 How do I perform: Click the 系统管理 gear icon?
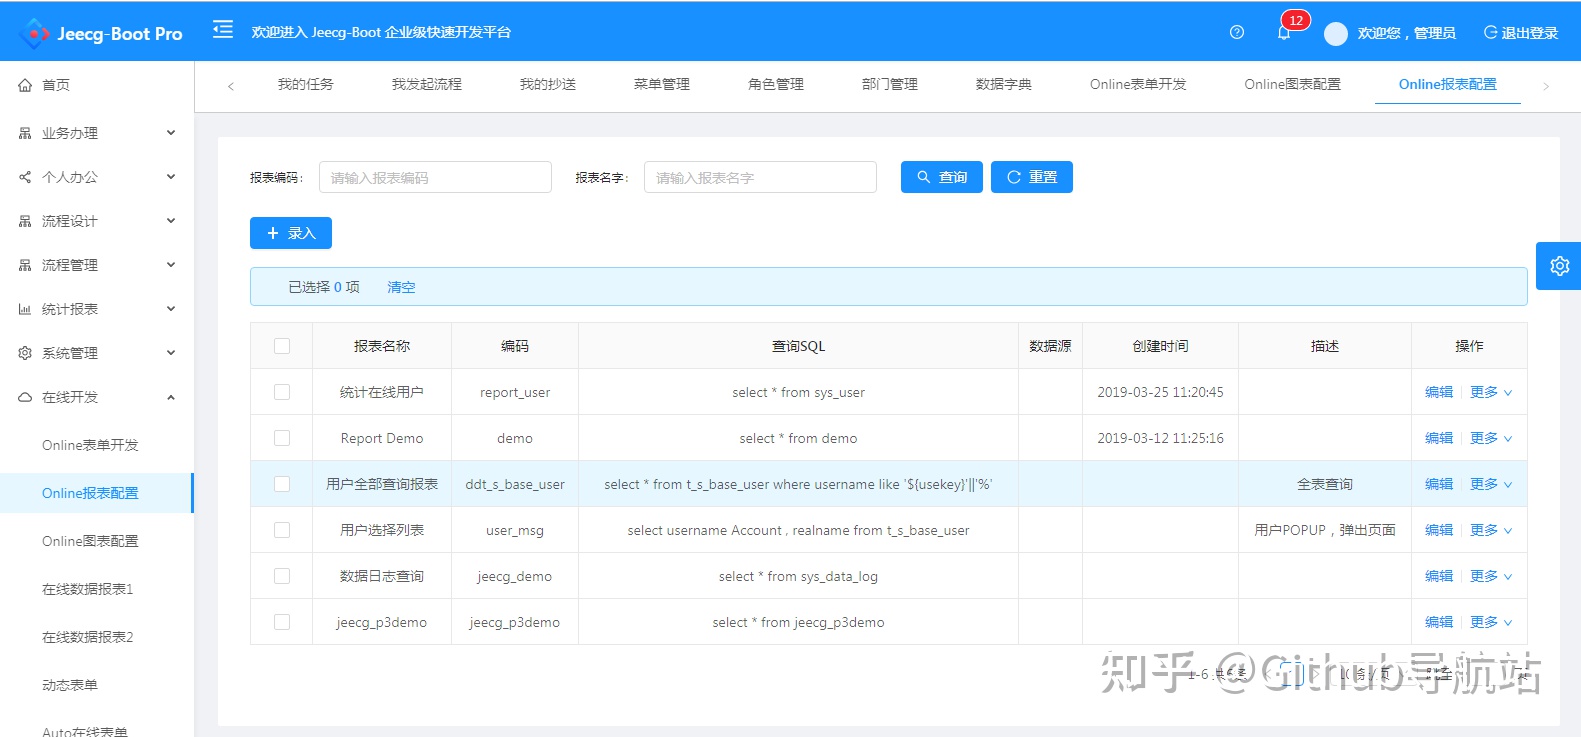click(25, 353)
